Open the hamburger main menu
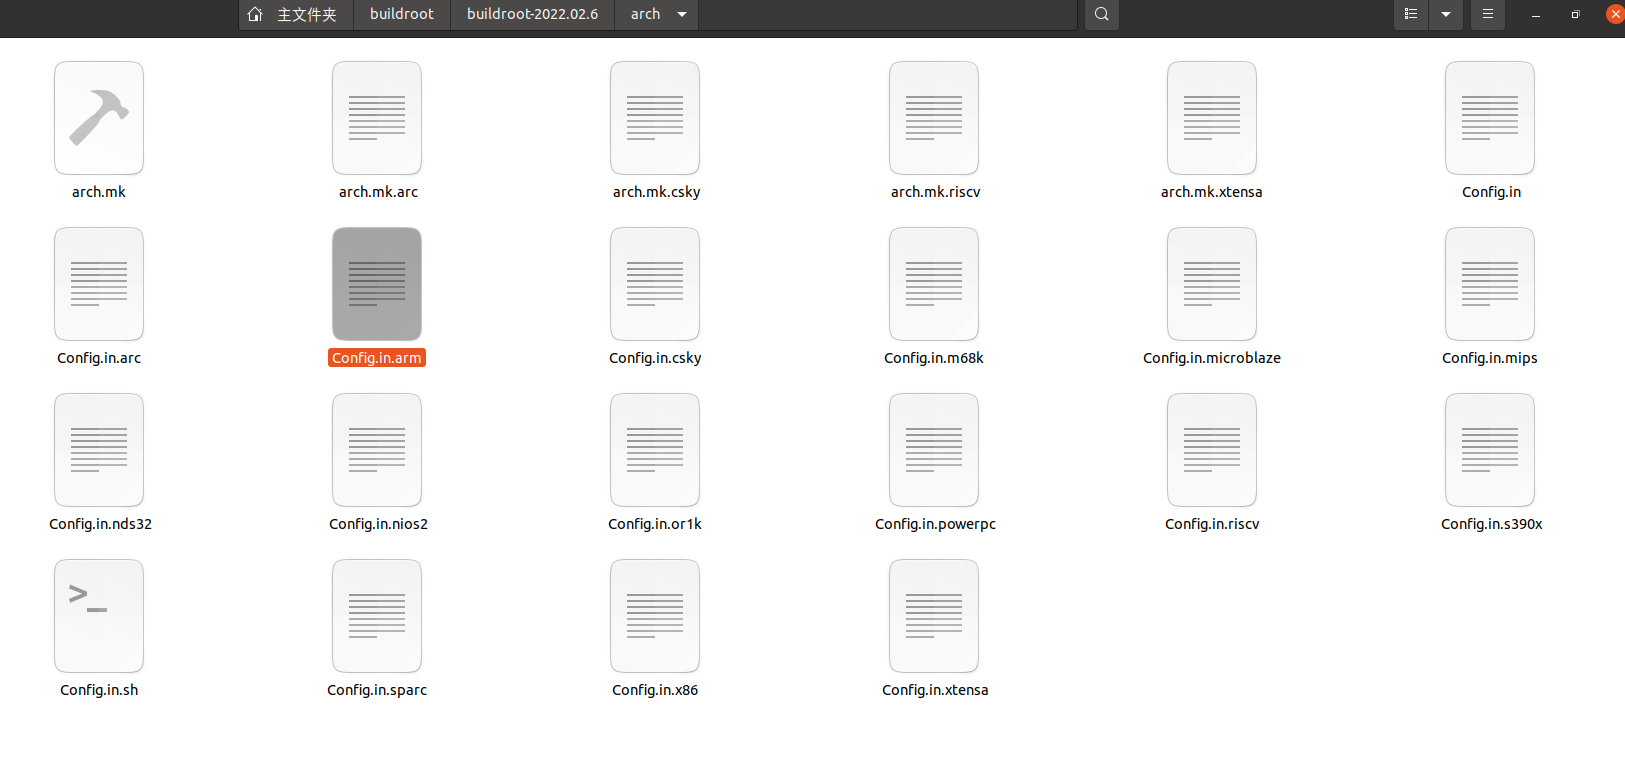The height and width of the screenshot is (776, 1625). 1488,14
